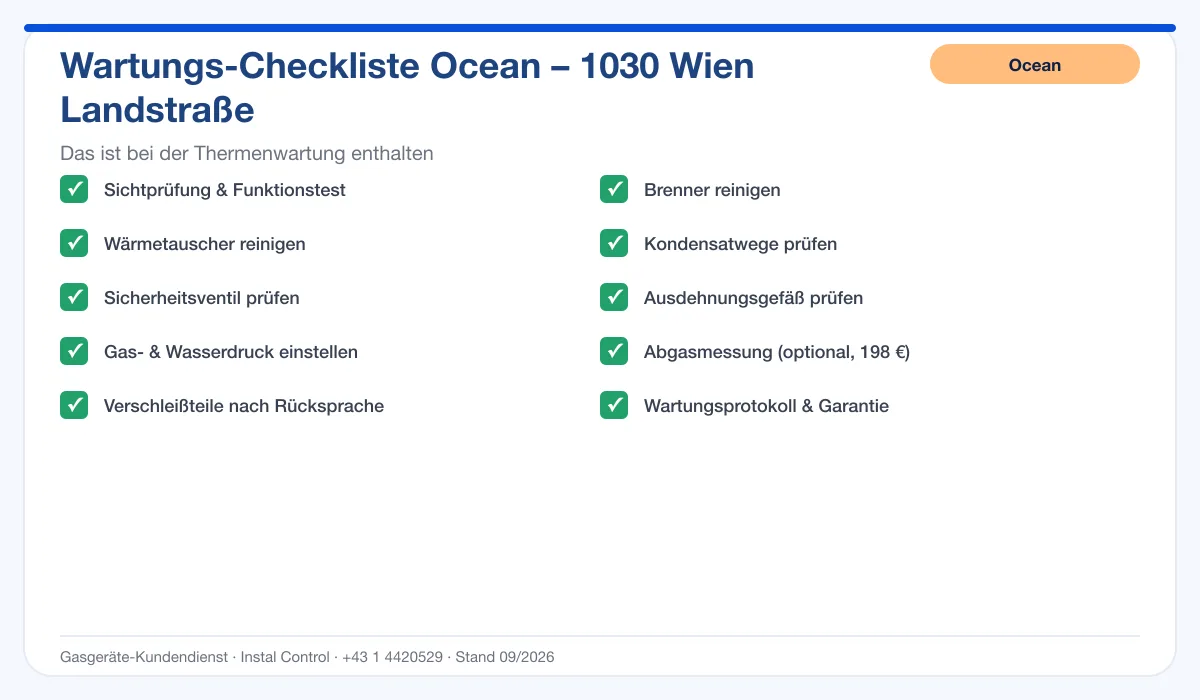Click the label 'Brenner reinigen'
This screenshot has height=700, width=1200.
pos(712,190)
